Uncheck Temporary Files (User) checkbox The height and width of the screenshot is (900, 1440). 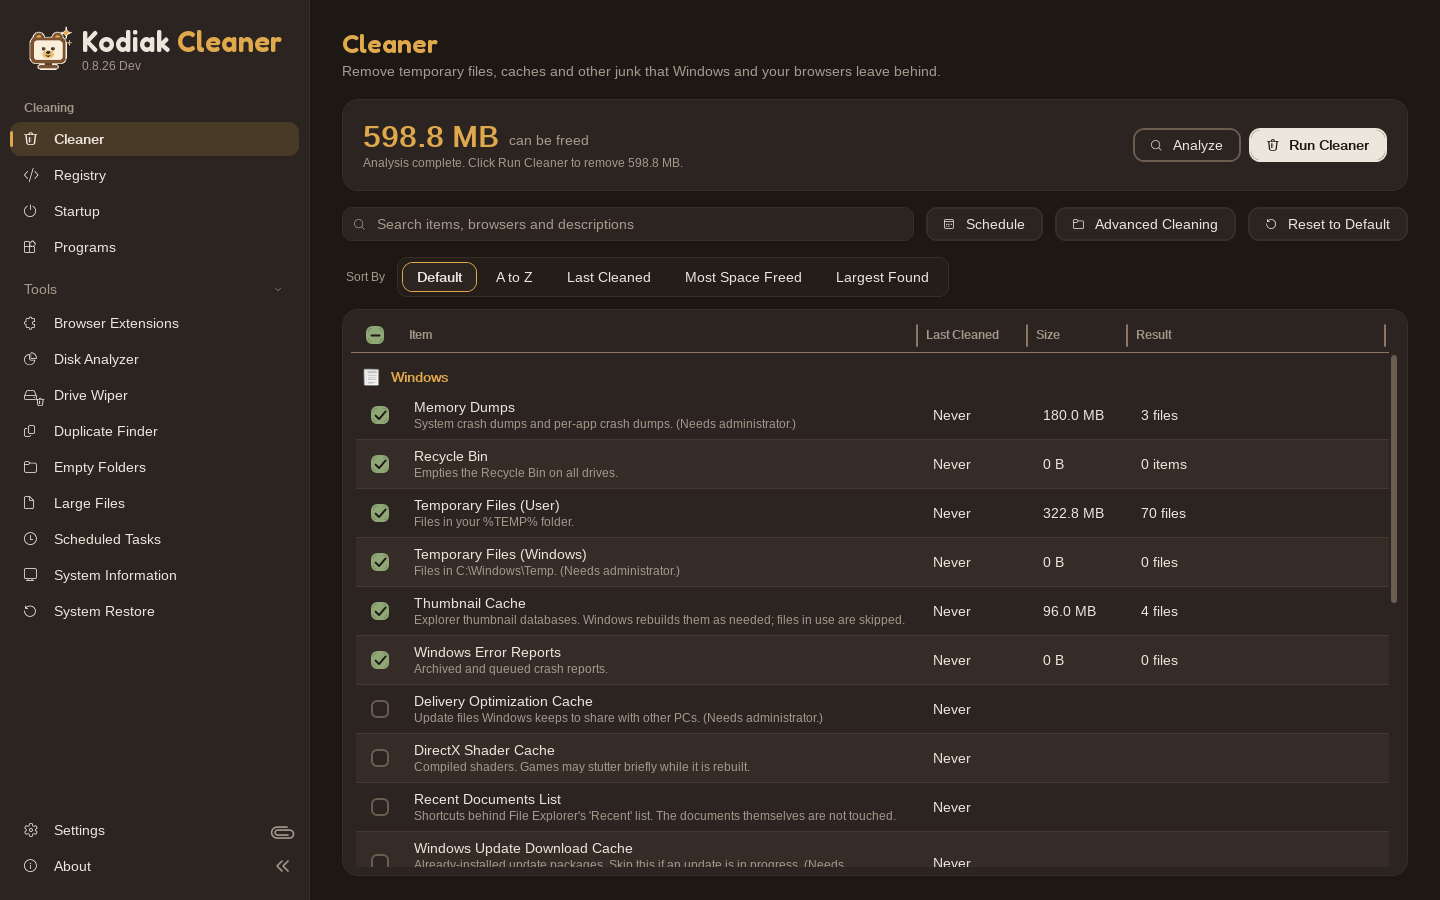click(x=380, y=513)
